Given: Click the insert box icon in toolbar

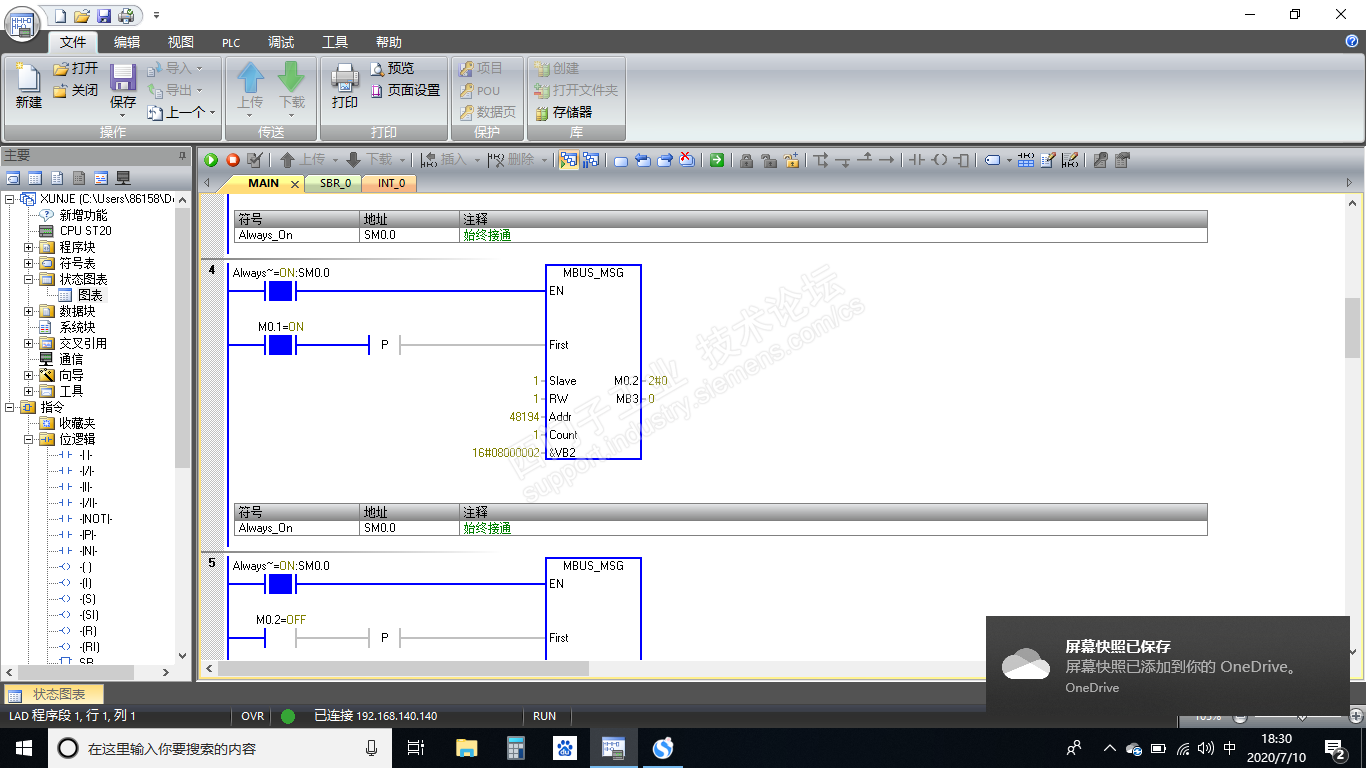Looking at the screenshot, I should (961, 160).
